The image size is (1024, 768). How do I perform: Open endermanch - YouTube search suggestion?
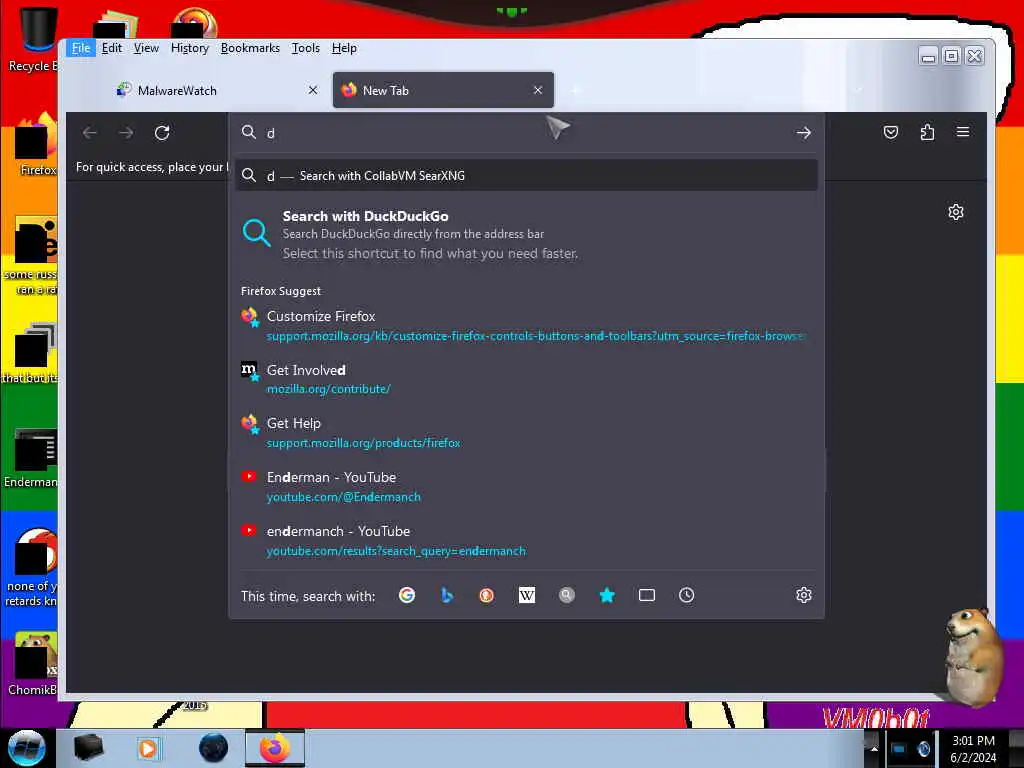526,540
